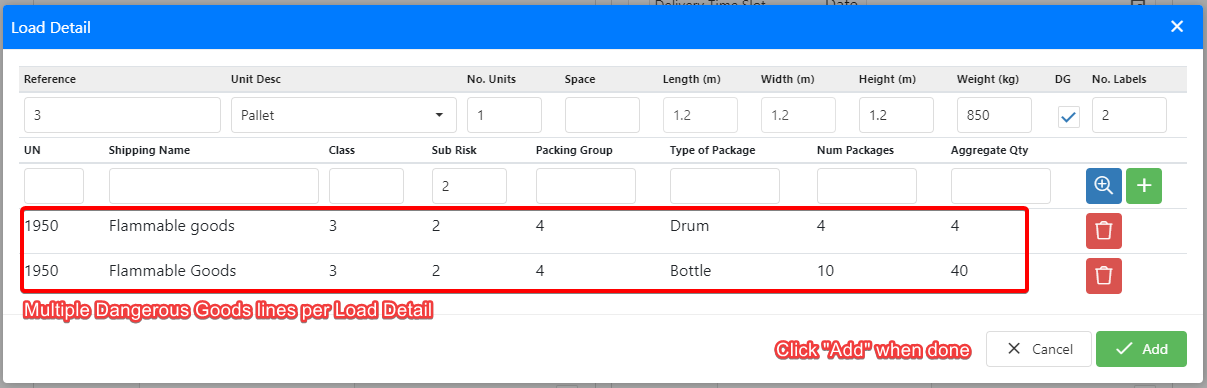
Task: Select the 'Flammable Goods' Bottle row name
Action: click(173, 270)
